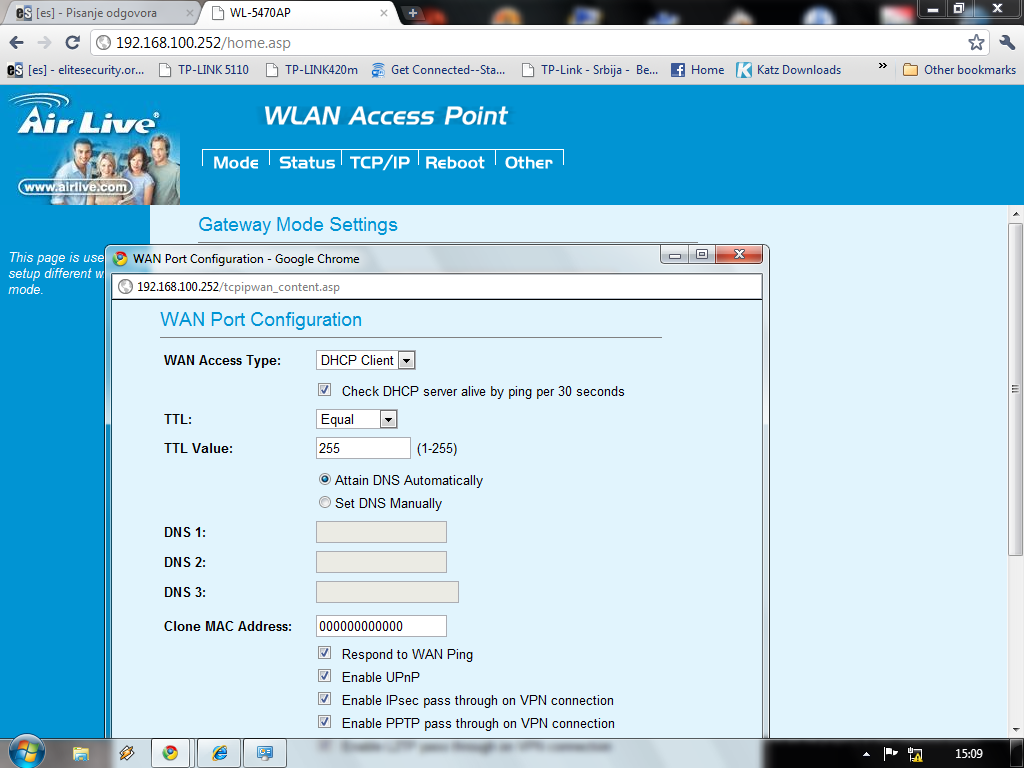Click the main page scrollbar down arrow
This screenshot has height=768, width=1024.
[1016, 729]
